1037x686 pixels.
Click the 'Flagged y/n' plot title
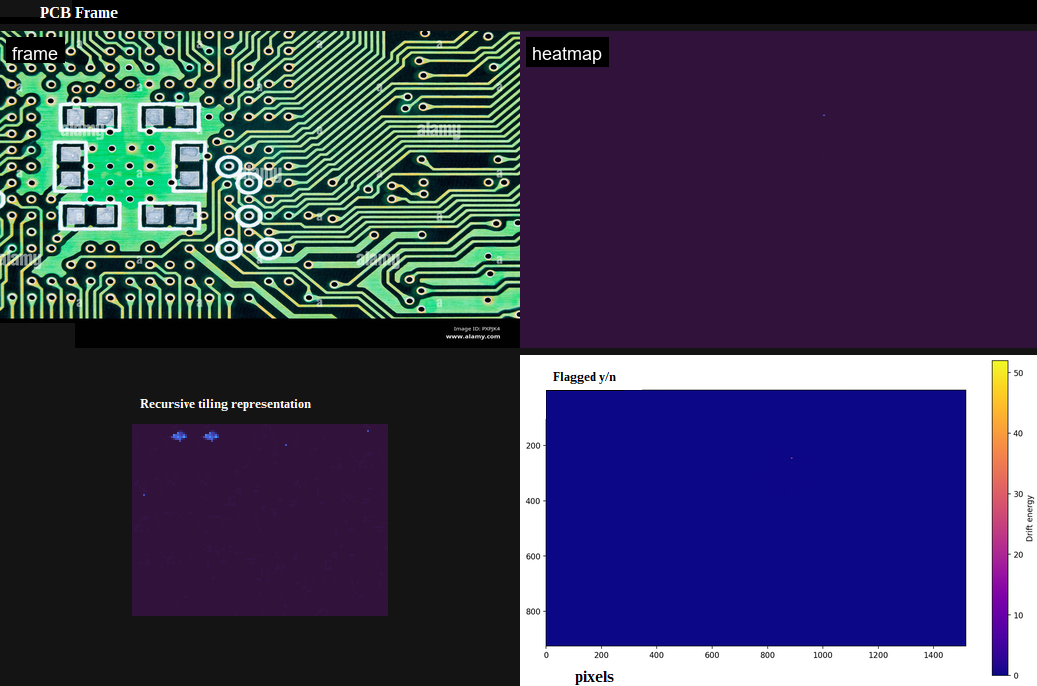(584, 377)
